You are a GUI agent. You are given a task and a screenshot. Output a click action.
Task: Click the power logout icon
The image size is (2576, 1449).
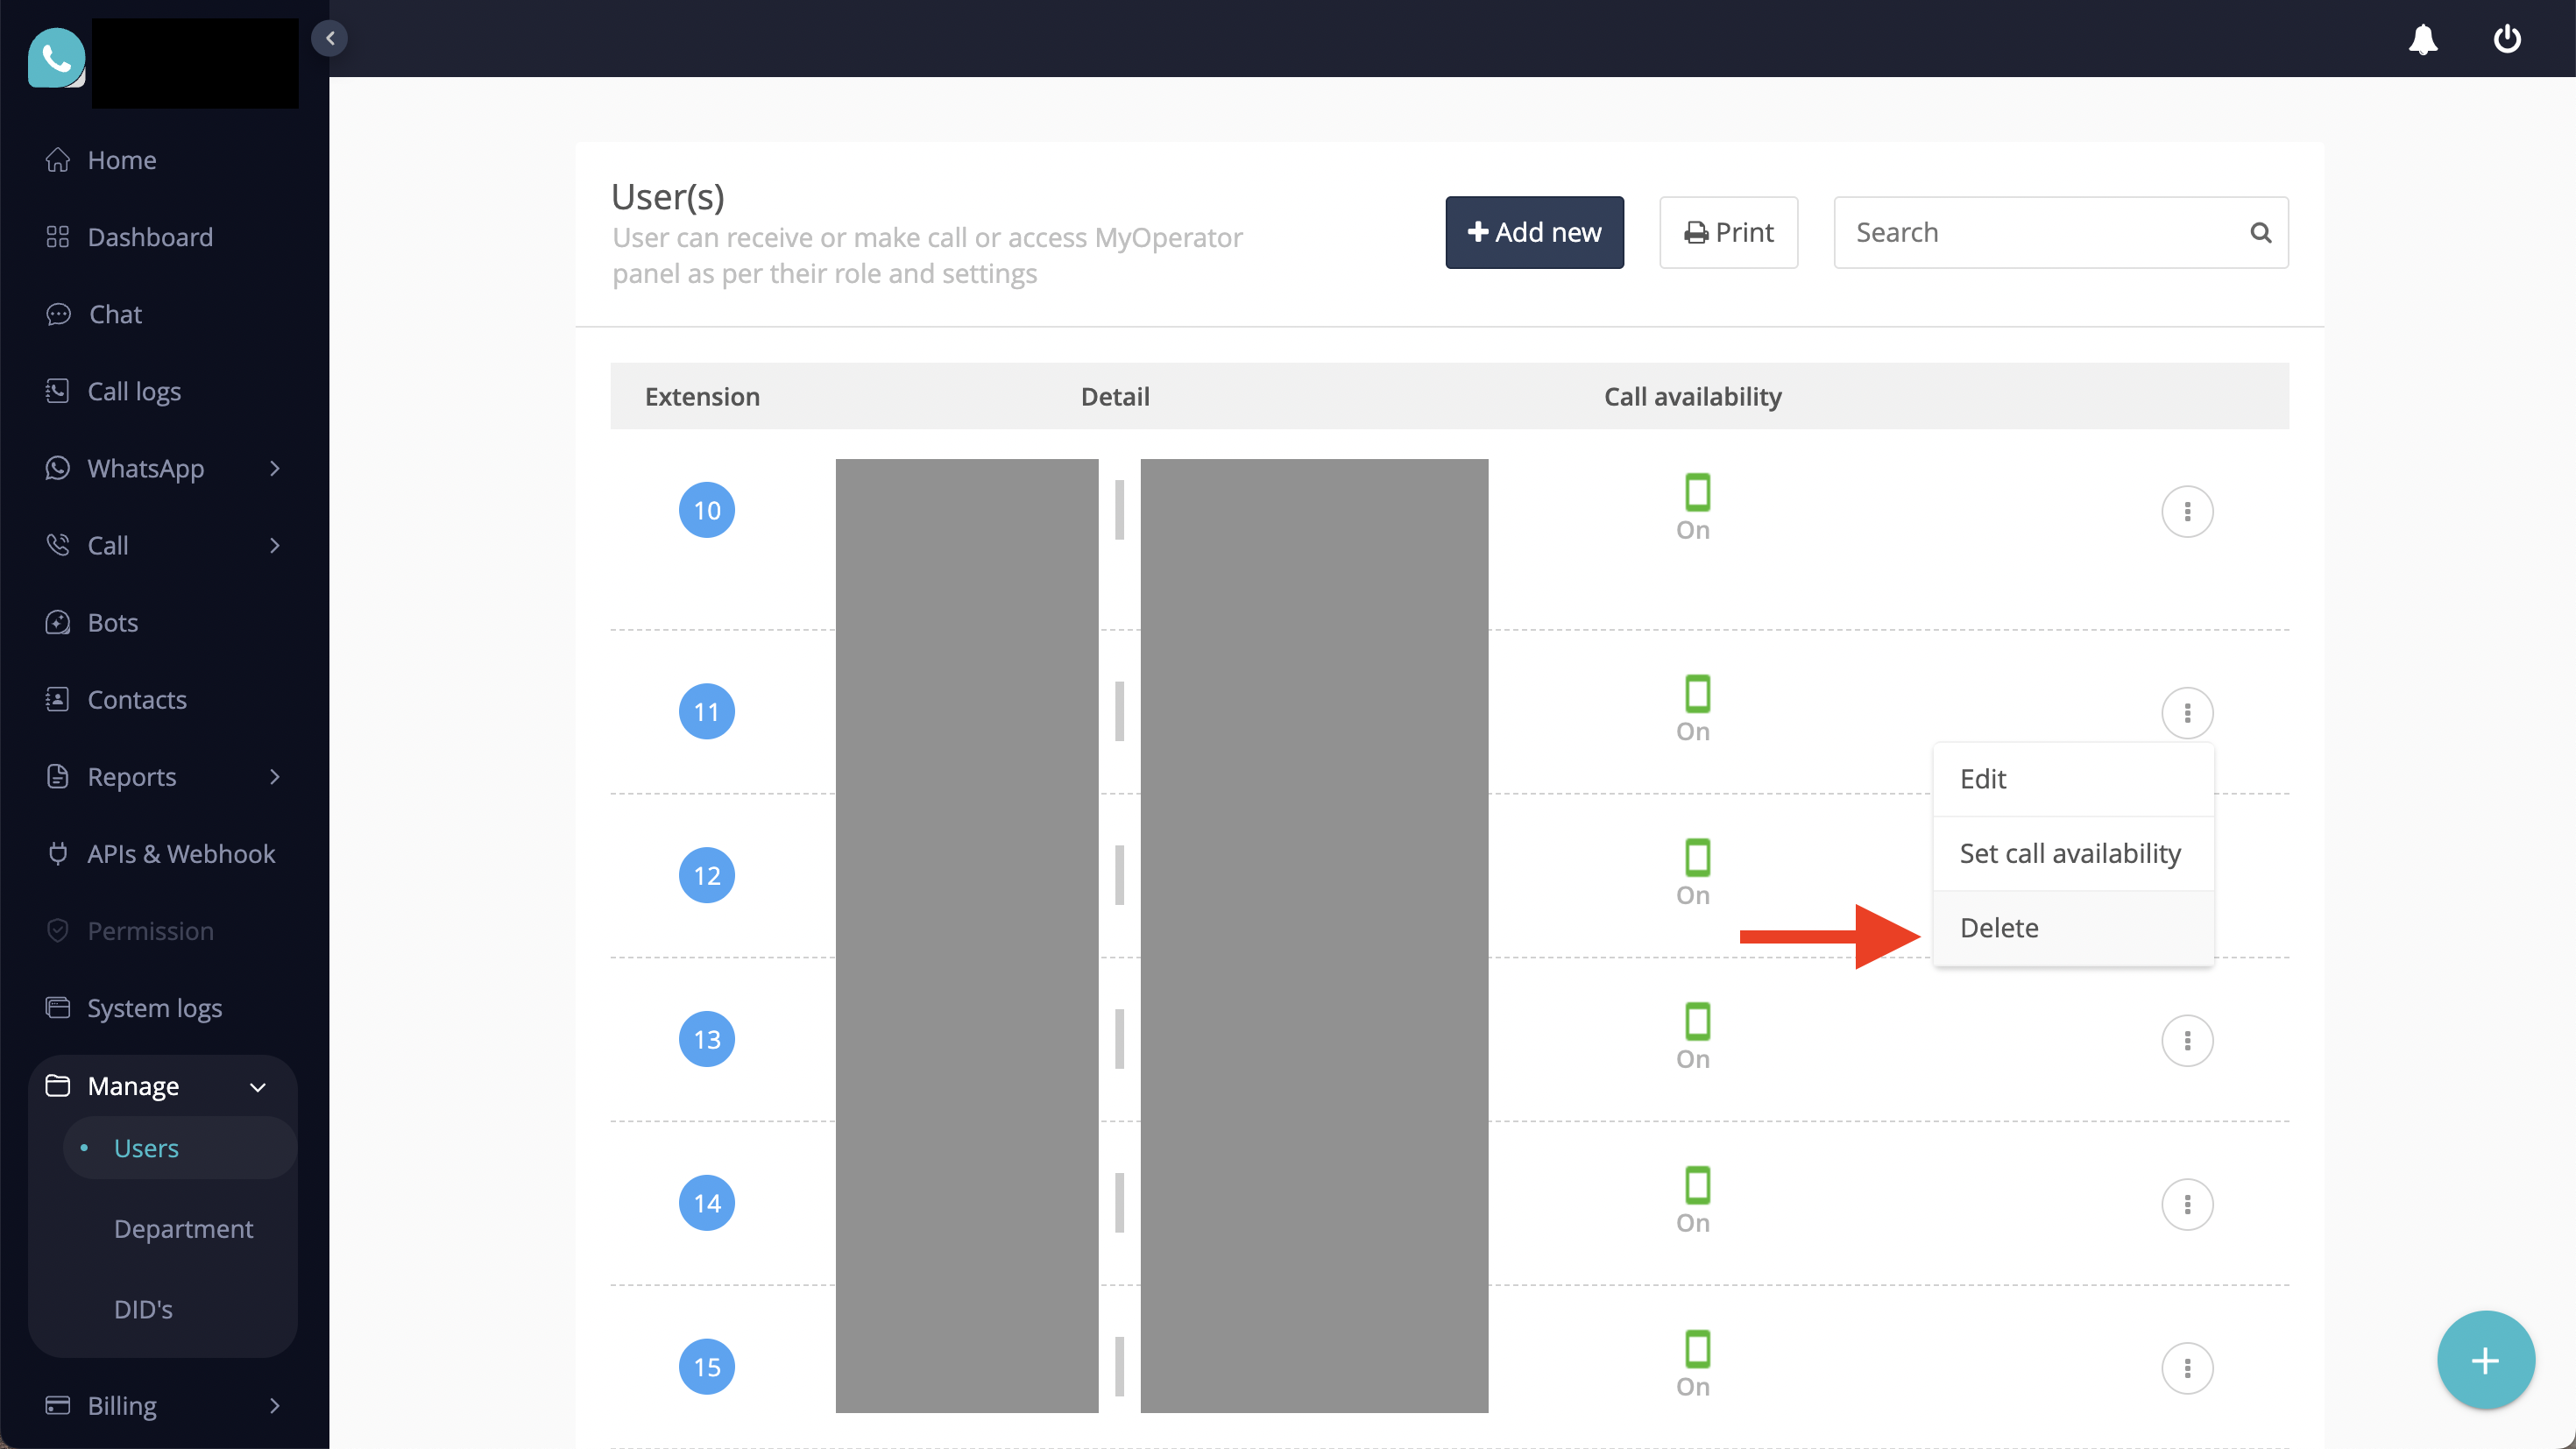[x=2506, y=39]
